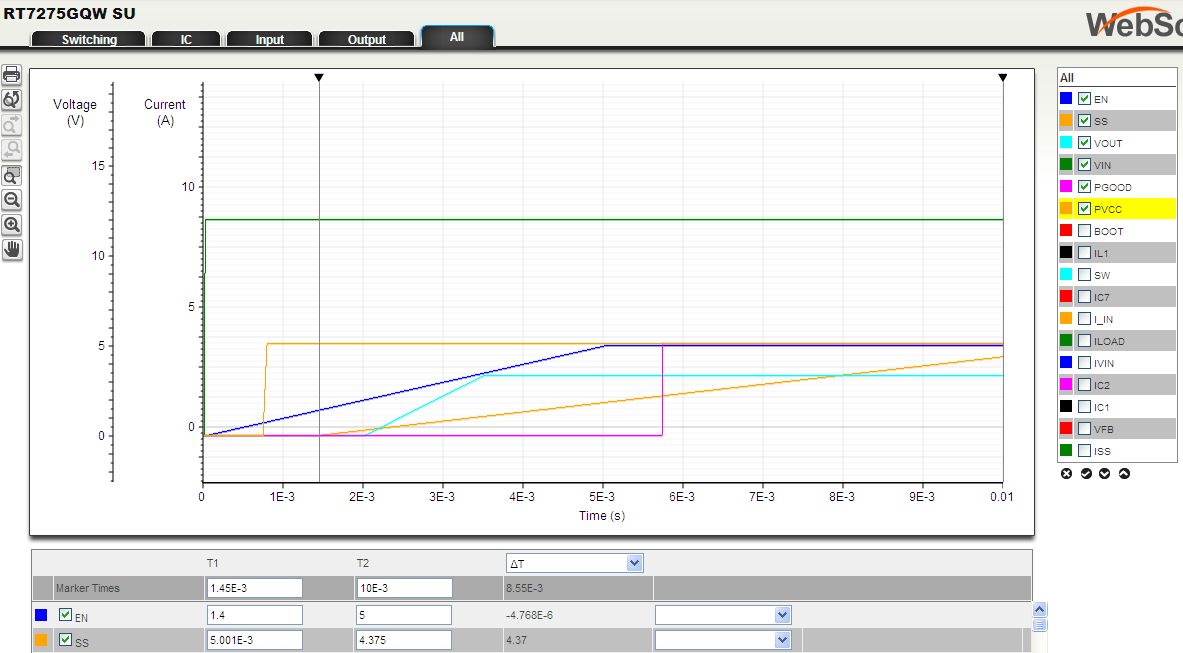Select the Print chart icon
Viewport: 1183px width, 653px height.
click(x=11, y=74)
